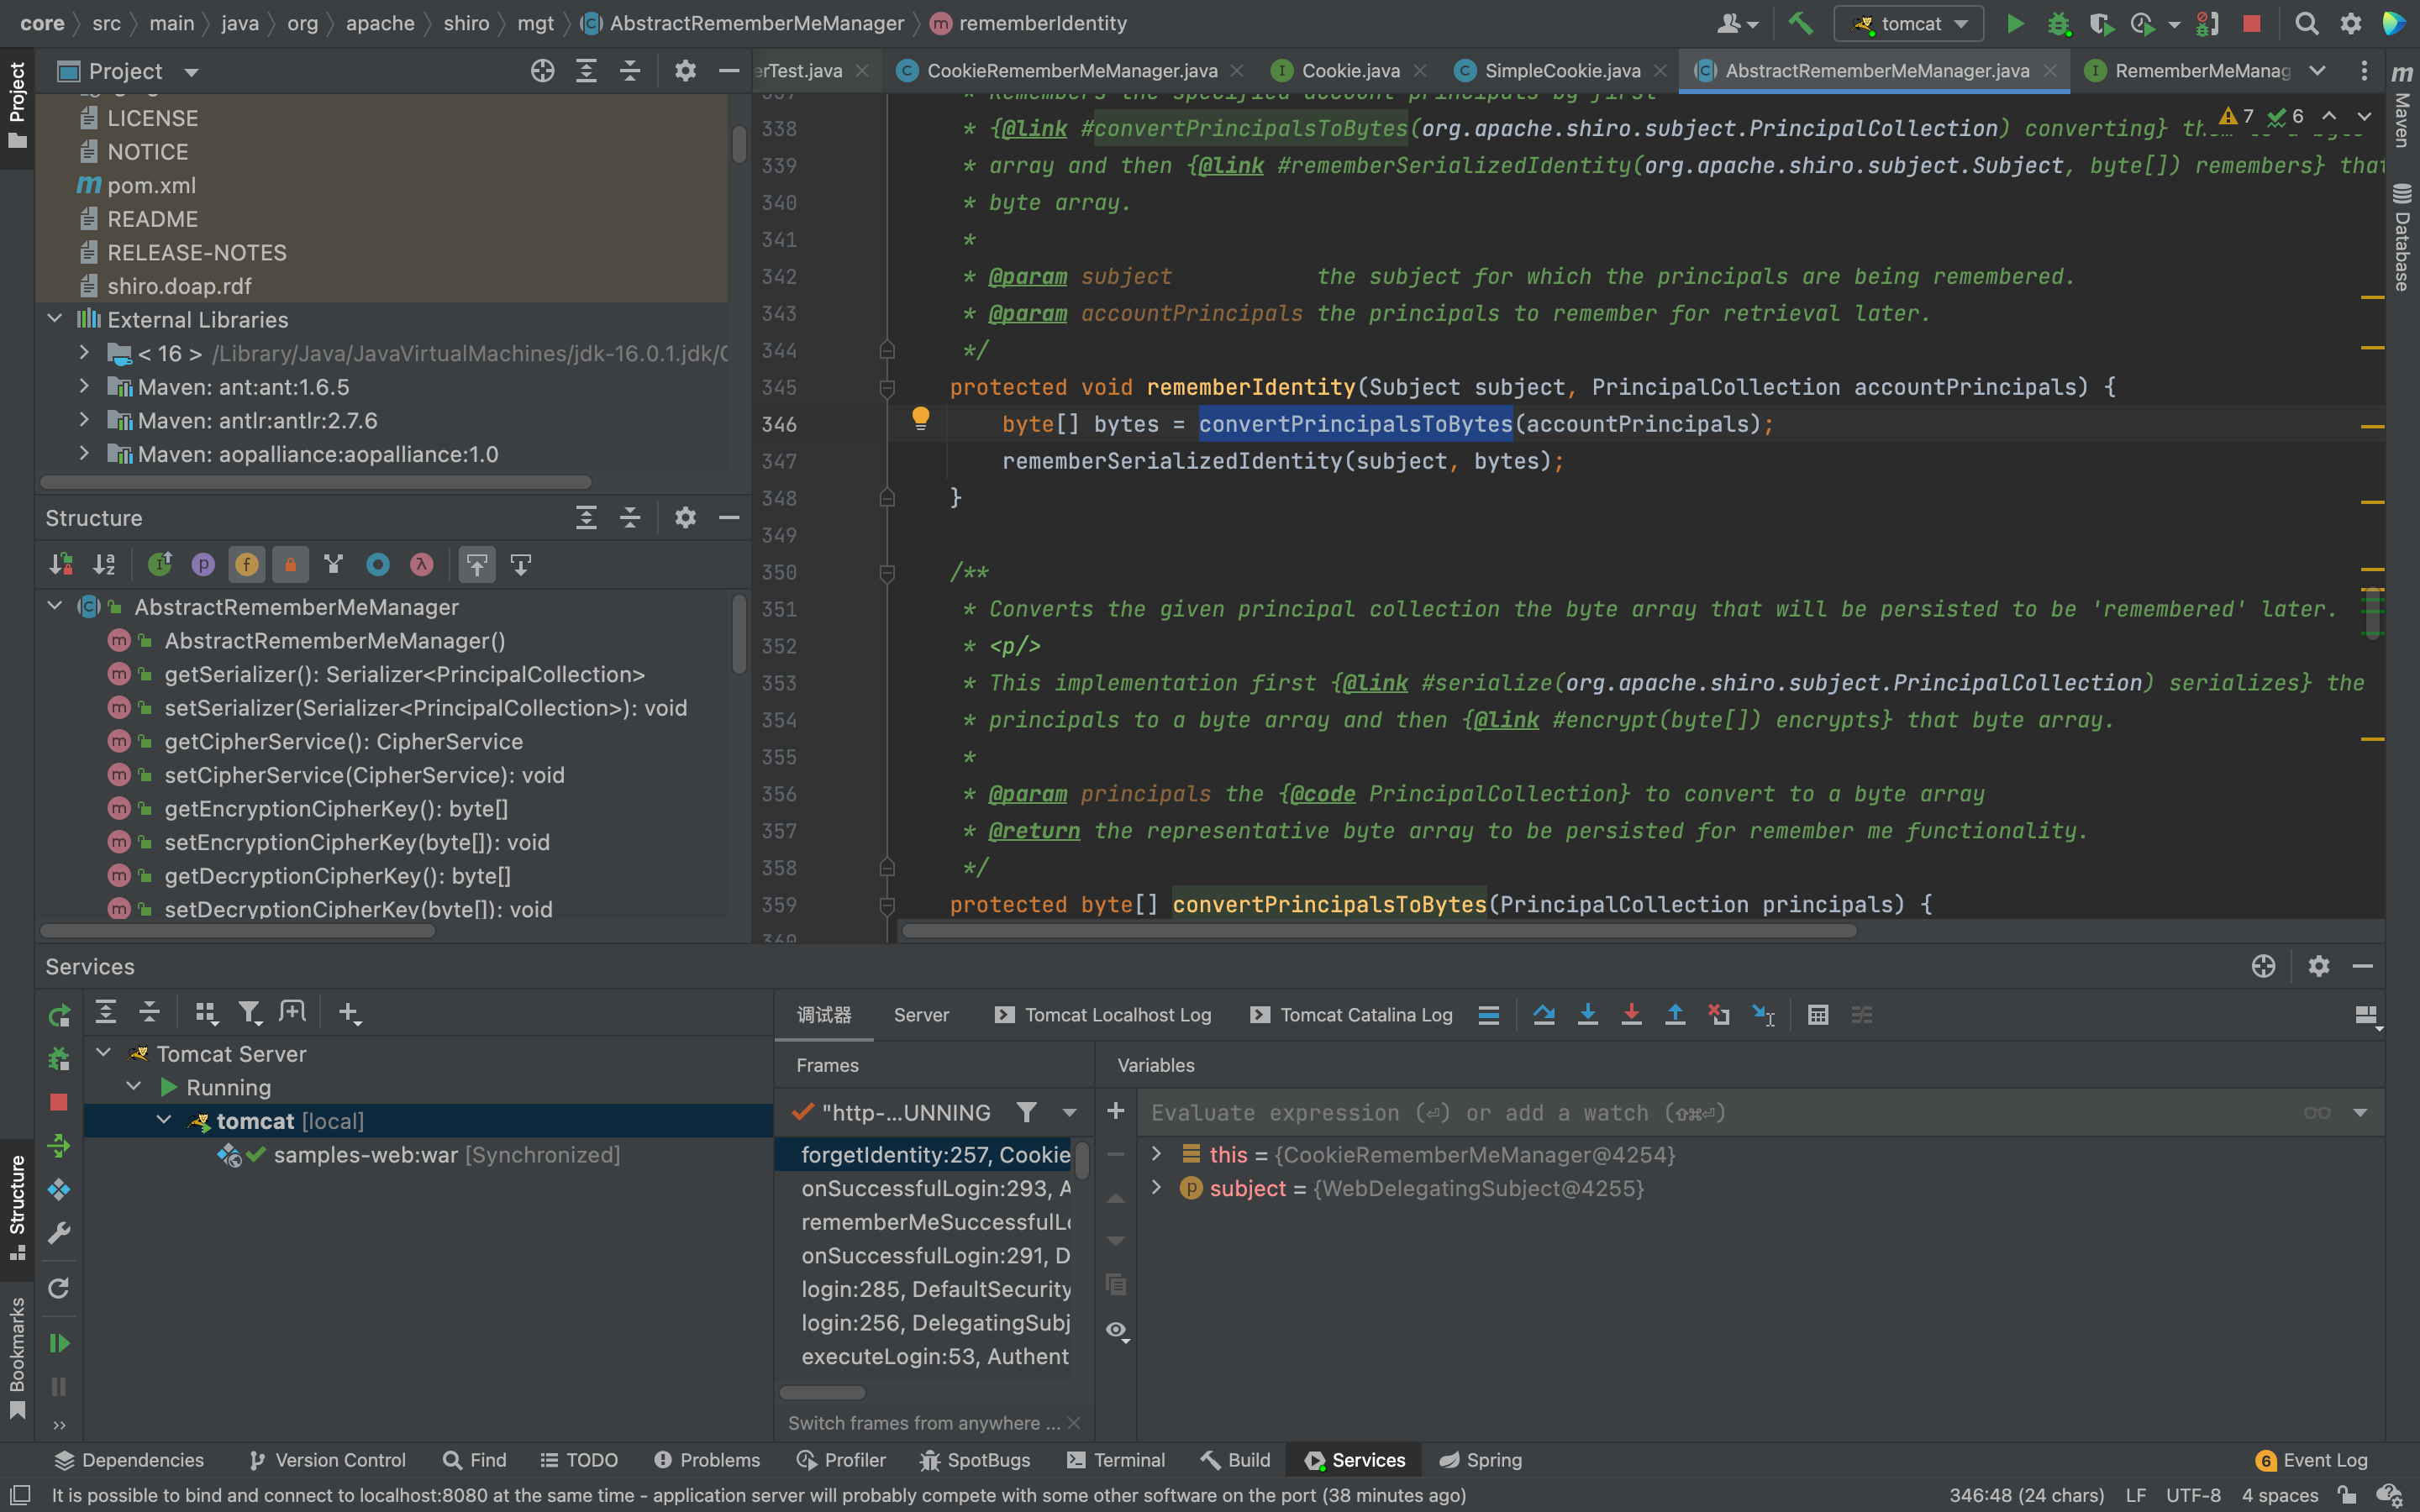Image resolution: width=2420 pixels, height=1512 pixels.
Task: Open Version Control tool window
Action: point(328,1460)
